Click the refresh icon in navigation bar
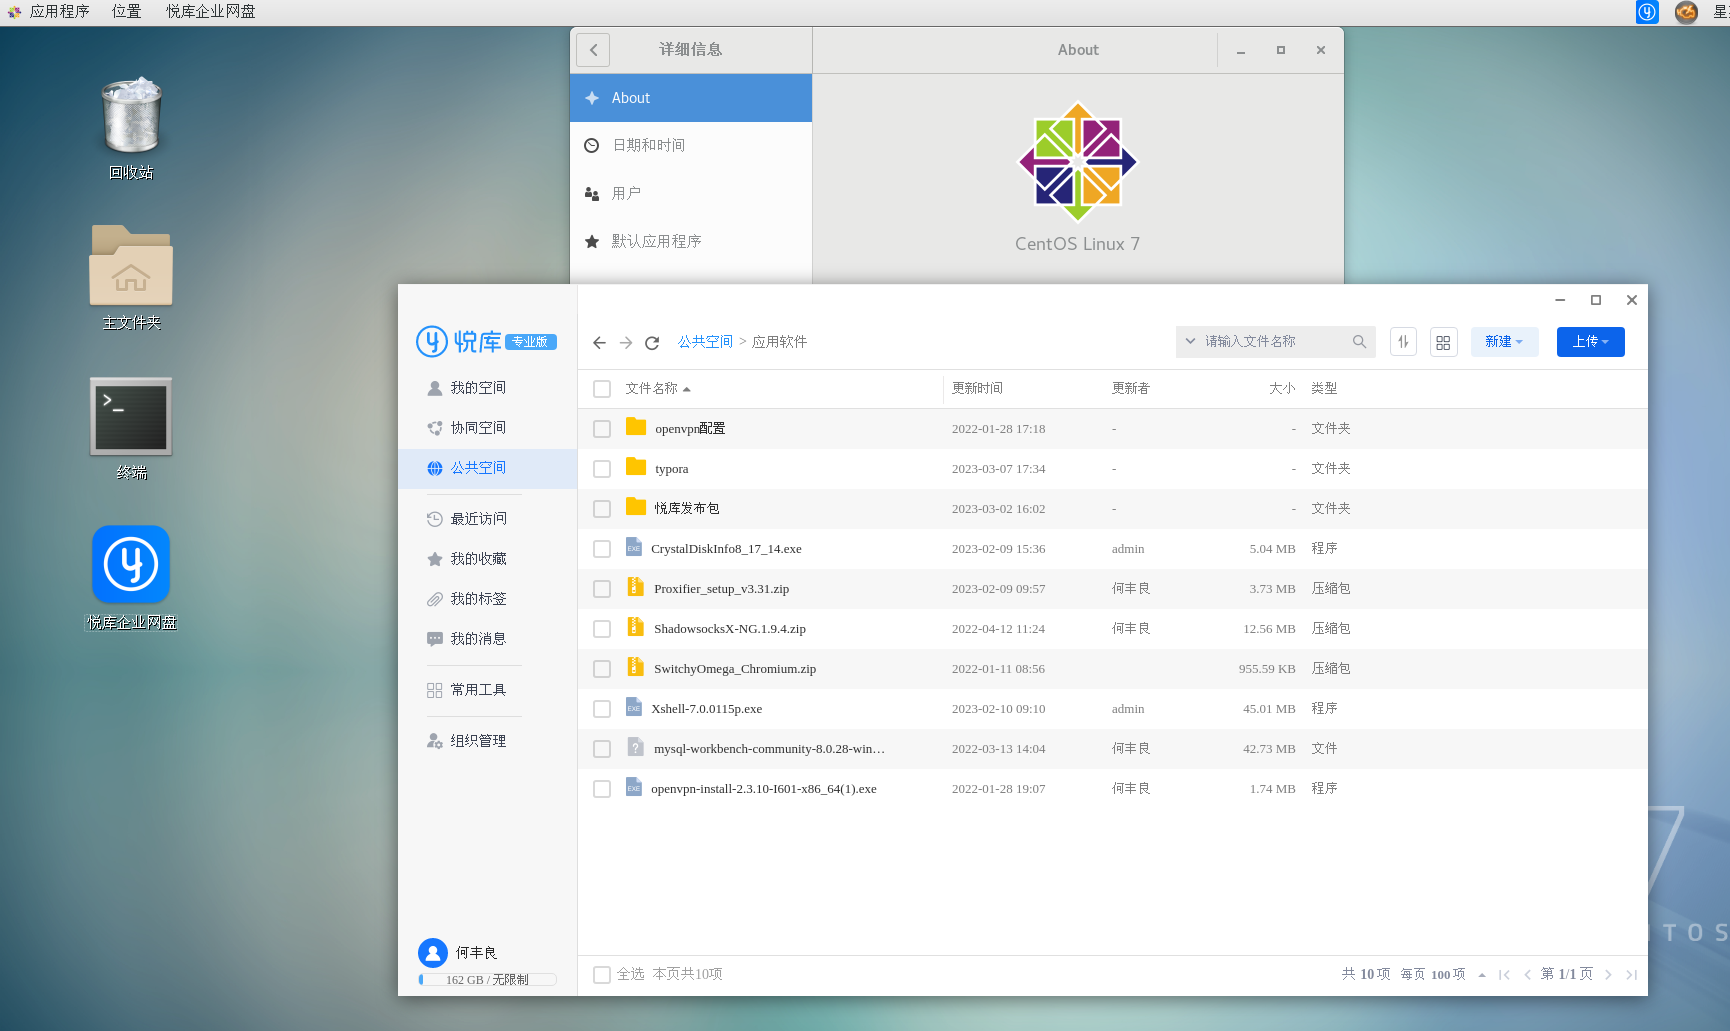 (652, 343)
